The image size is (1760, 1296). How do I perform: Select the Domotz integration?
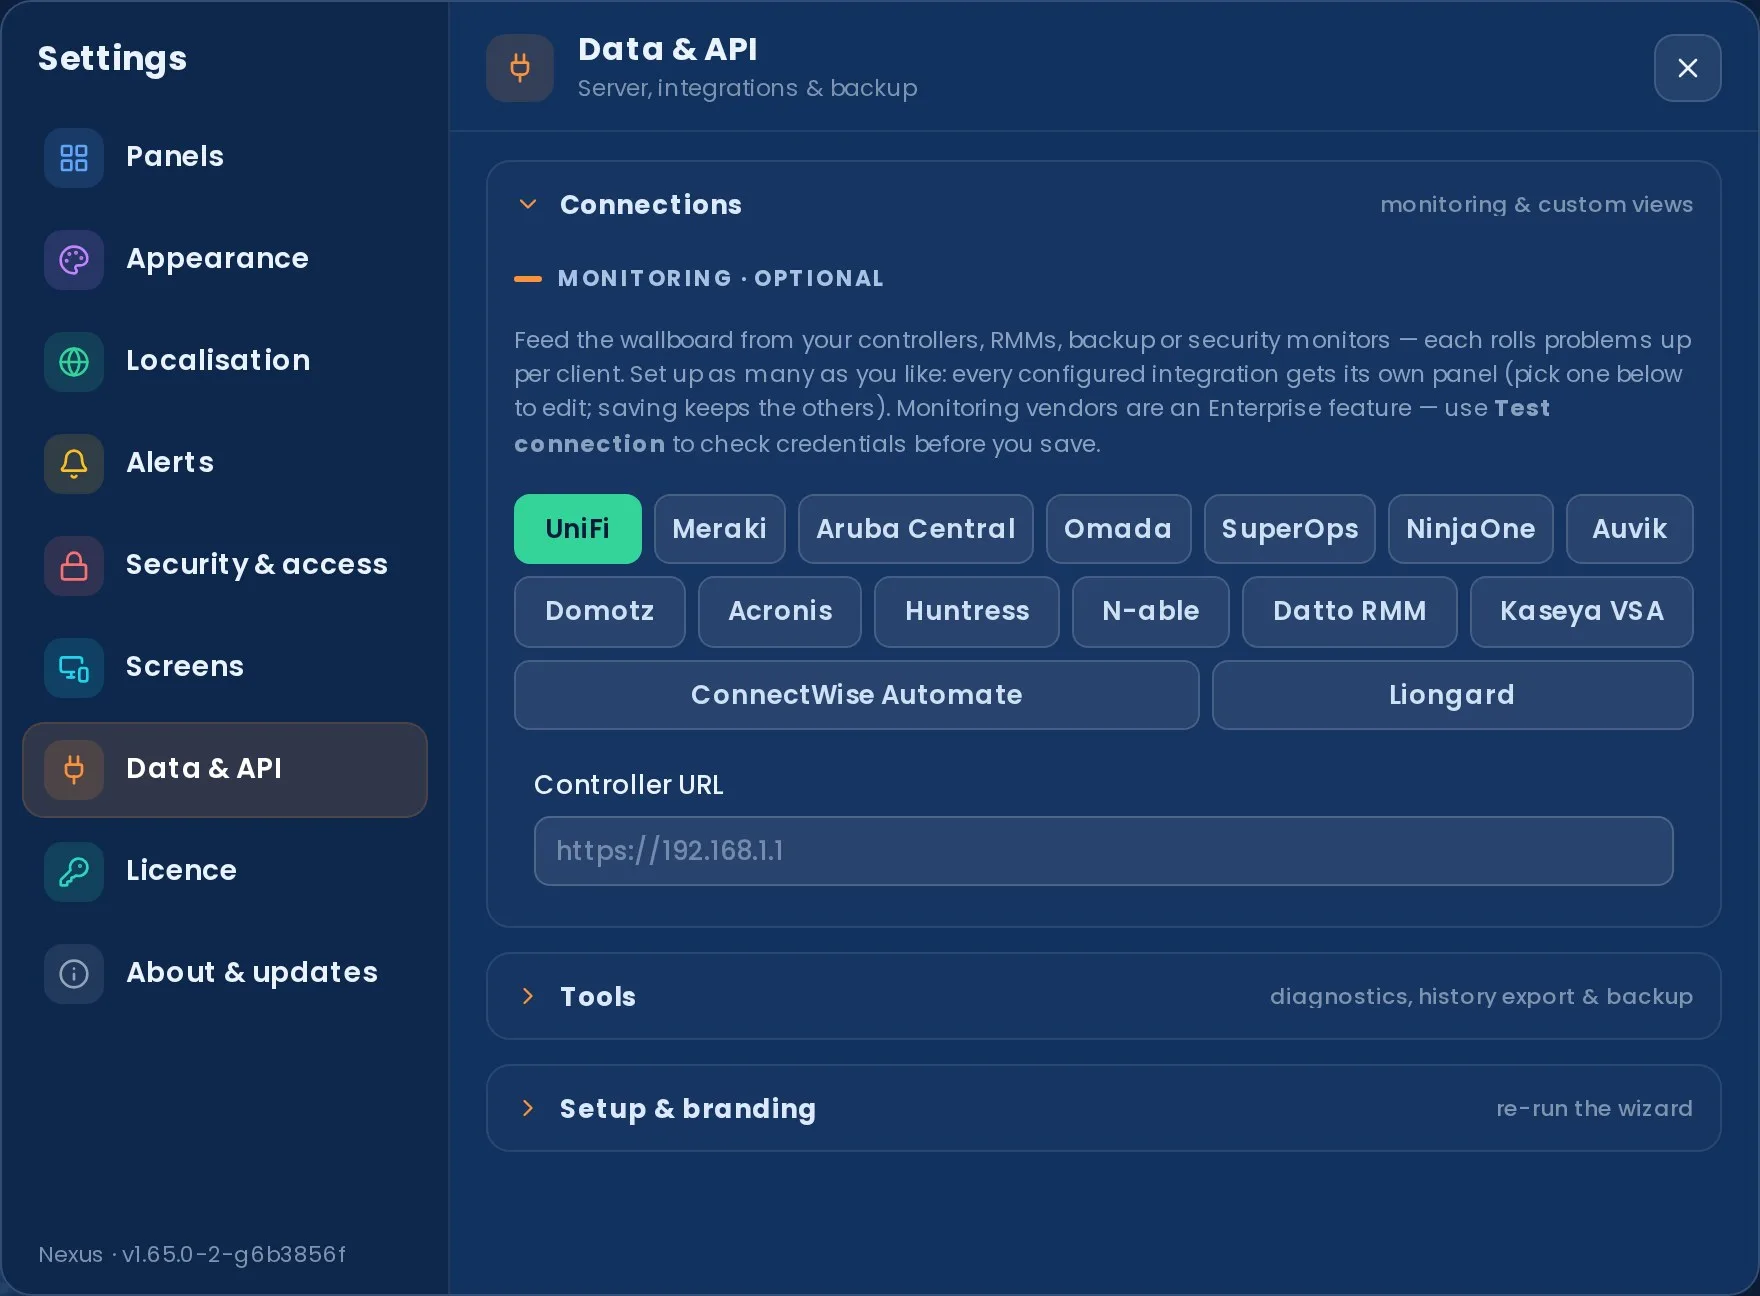click(600, 611)
